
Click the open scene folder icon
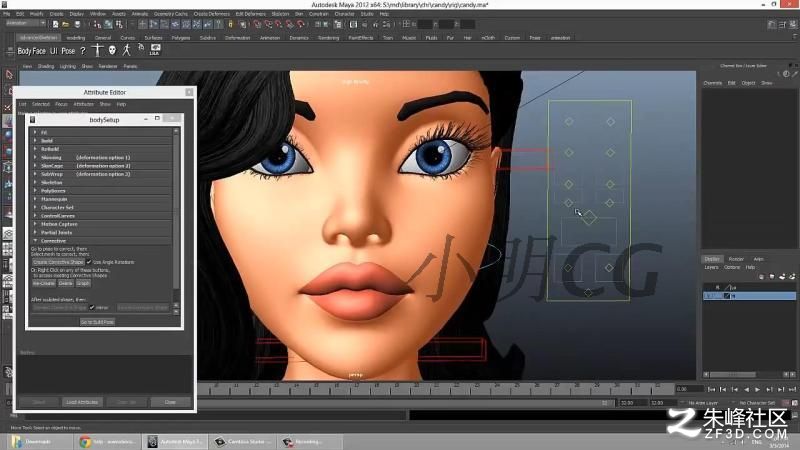click(x=65, y=24)
